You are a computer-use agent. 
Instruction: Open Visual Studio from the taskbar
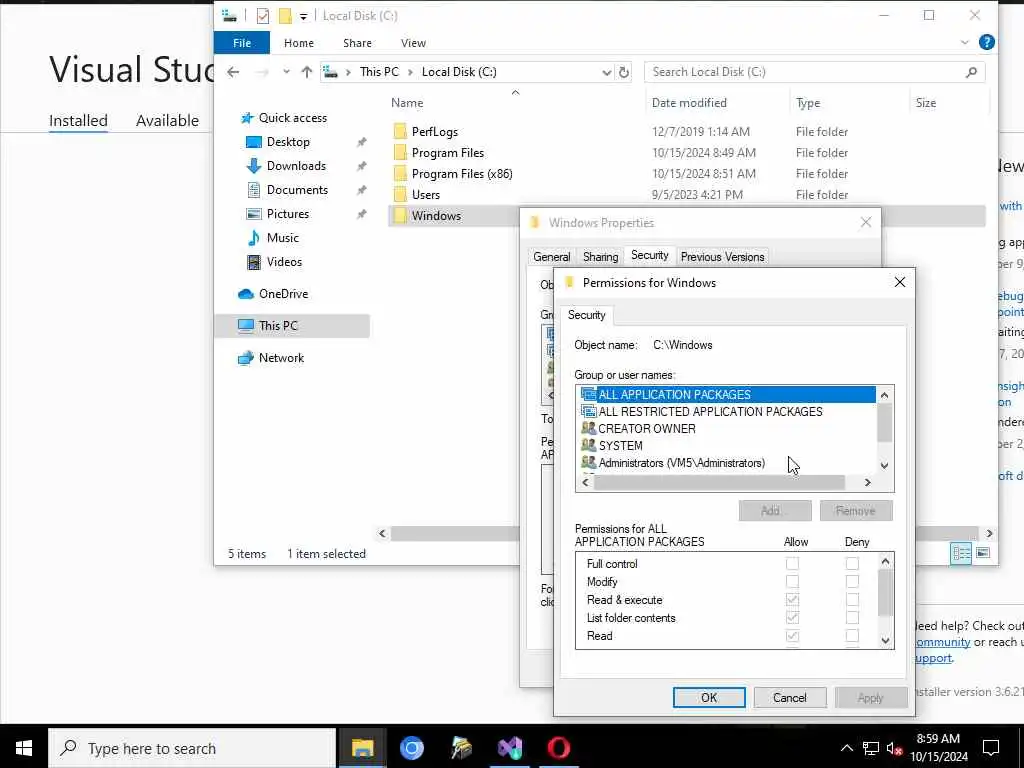click(509, 748)
